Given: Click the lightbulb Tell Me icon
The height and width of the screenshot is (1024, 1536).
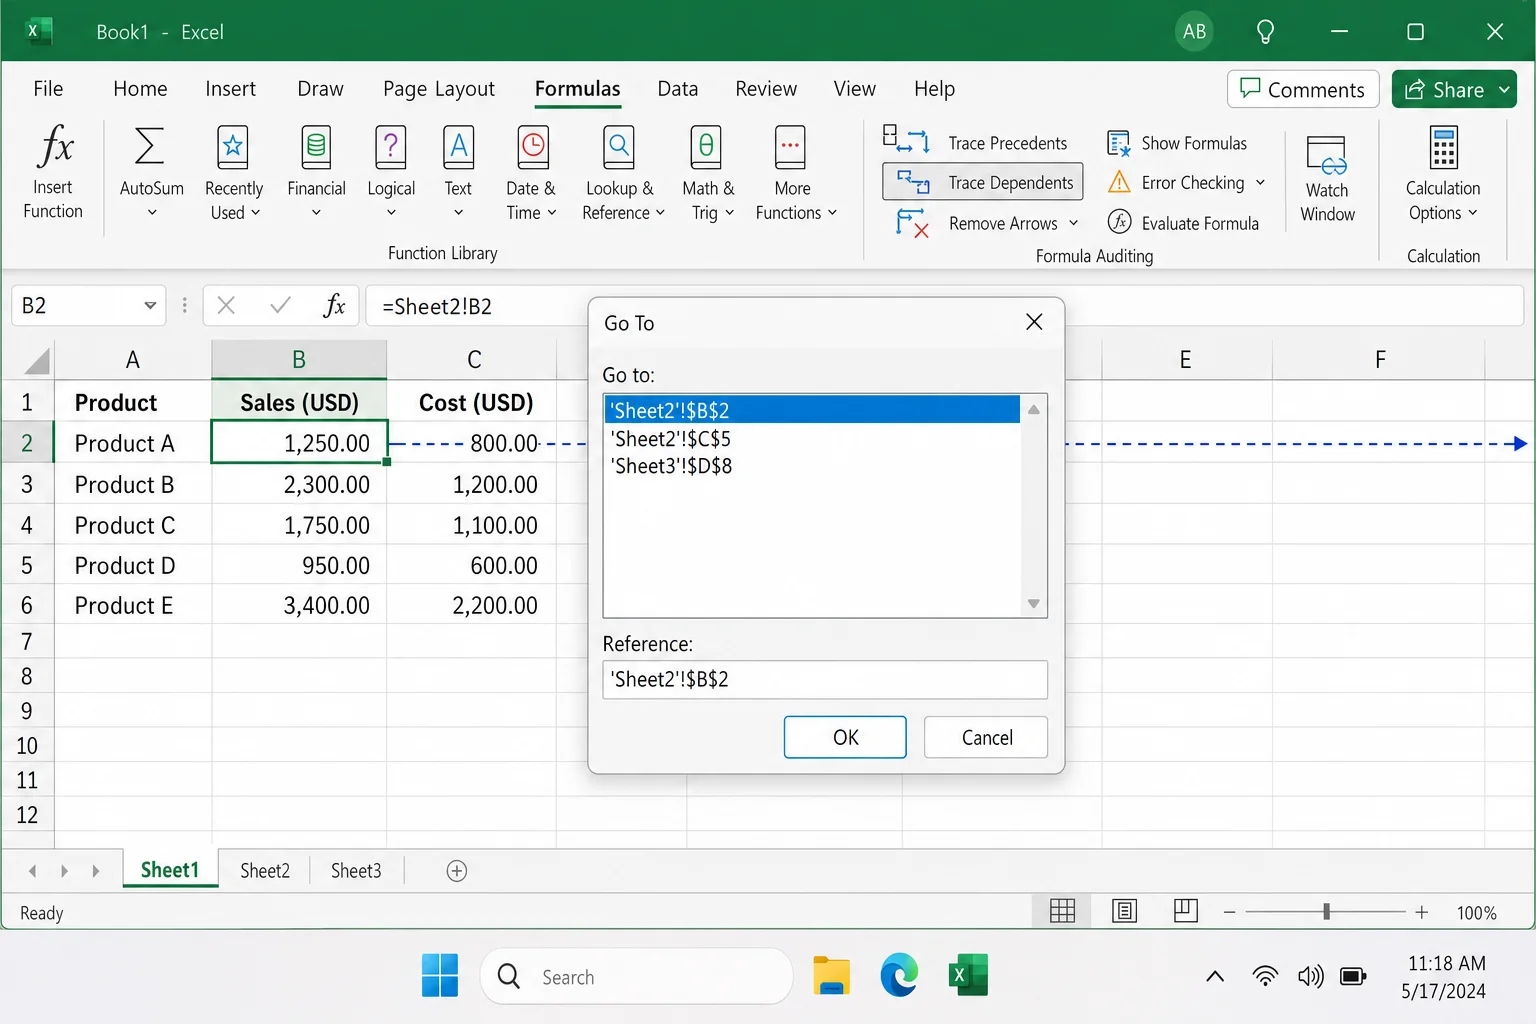Looking at the screenshot, I should [1265, 32].
